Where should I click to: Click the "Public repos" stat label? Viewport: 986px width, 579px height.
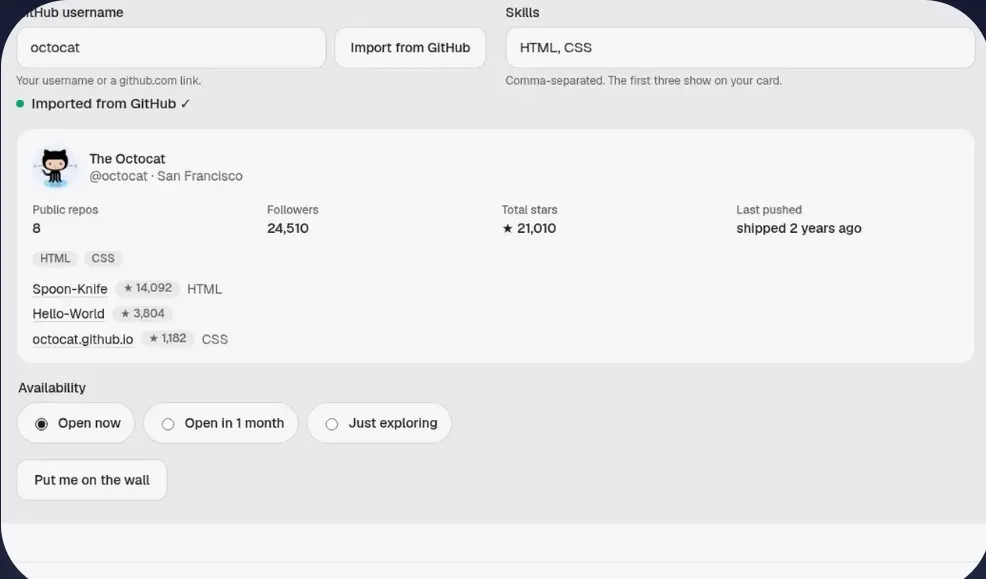click(x=65, y=210)
